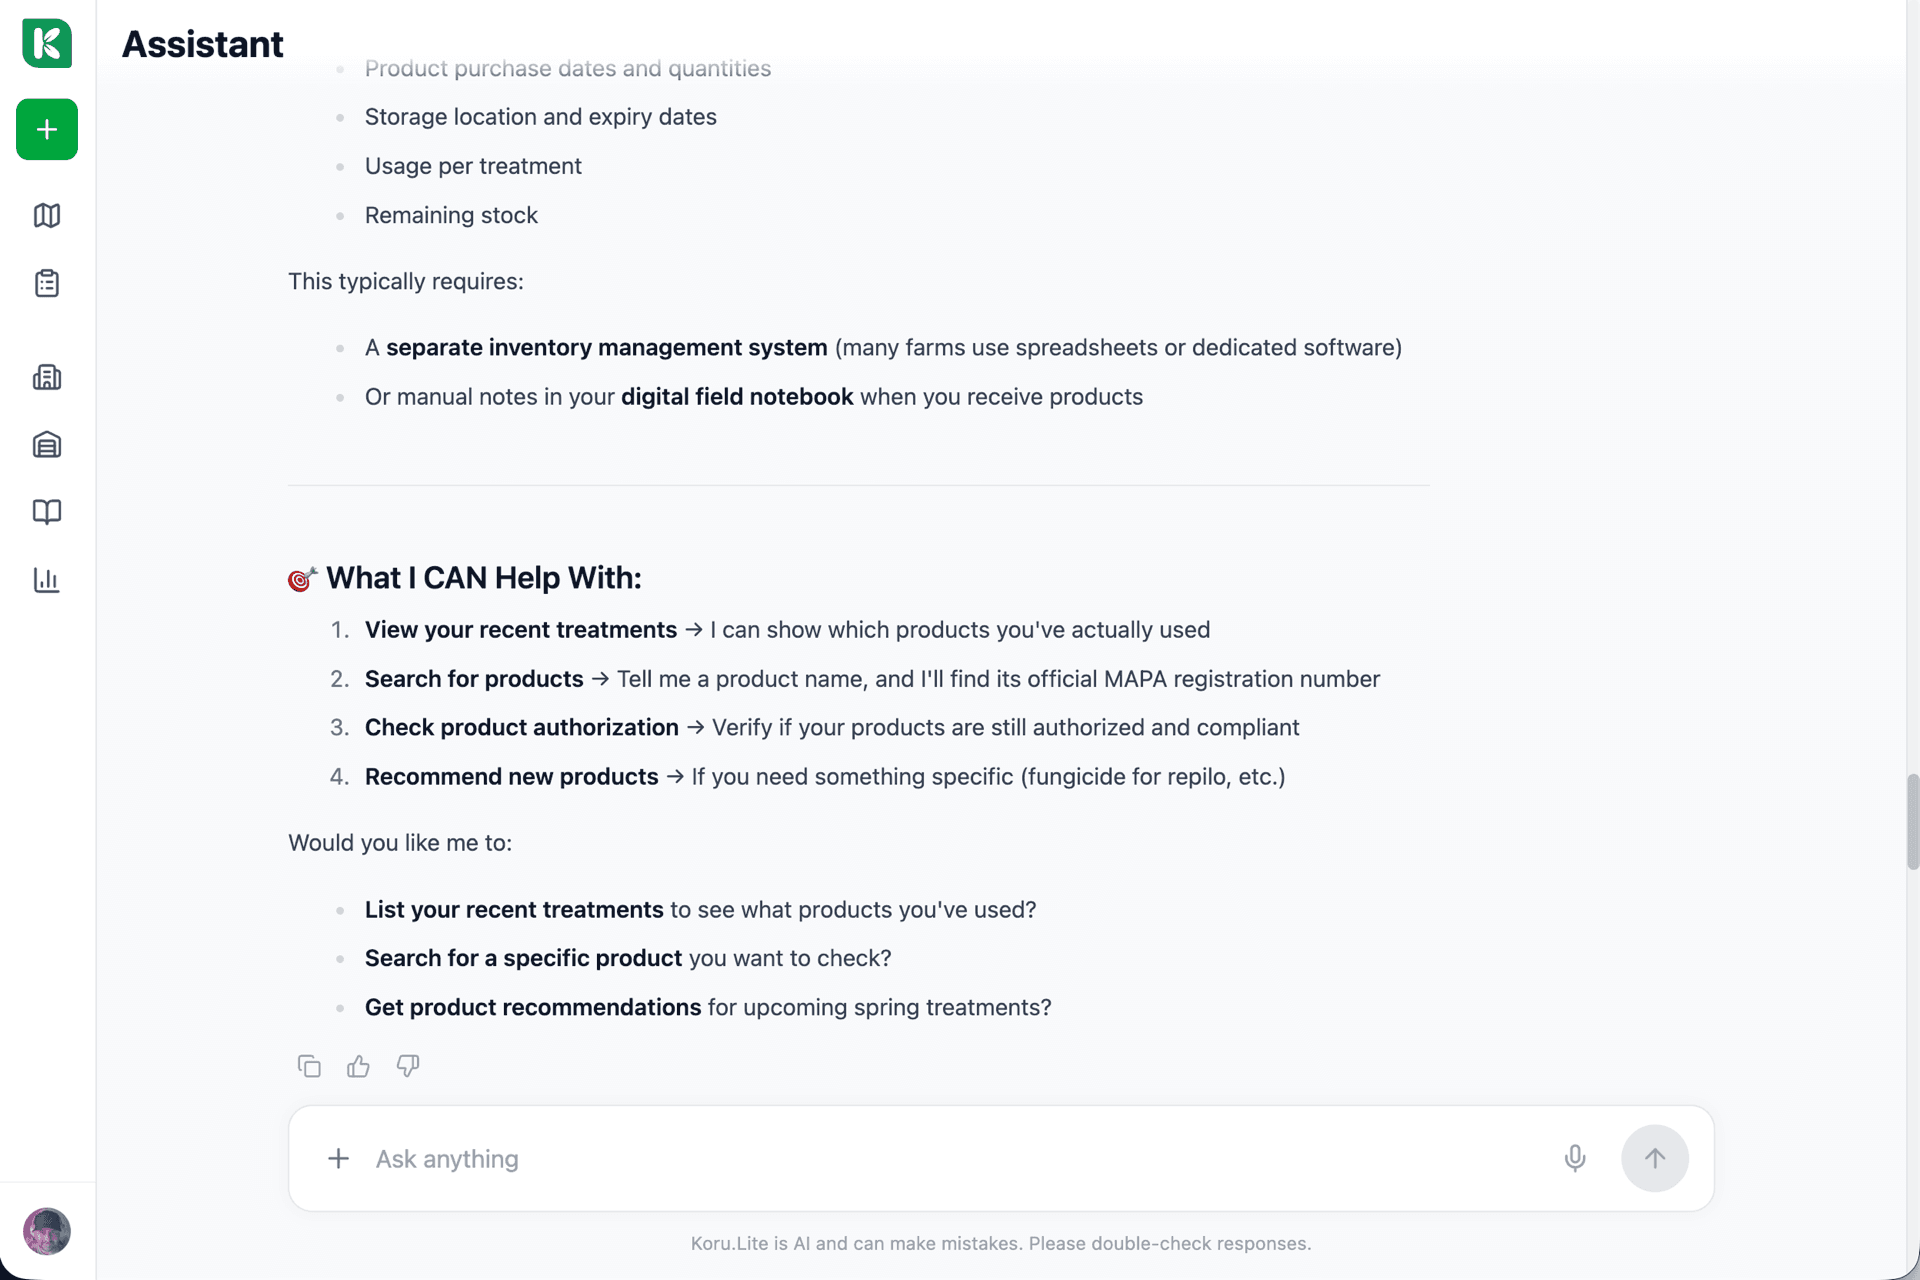1920x1280 pixels.
Task: Click the microphone voice input icon
Action: point(1574,1158)
